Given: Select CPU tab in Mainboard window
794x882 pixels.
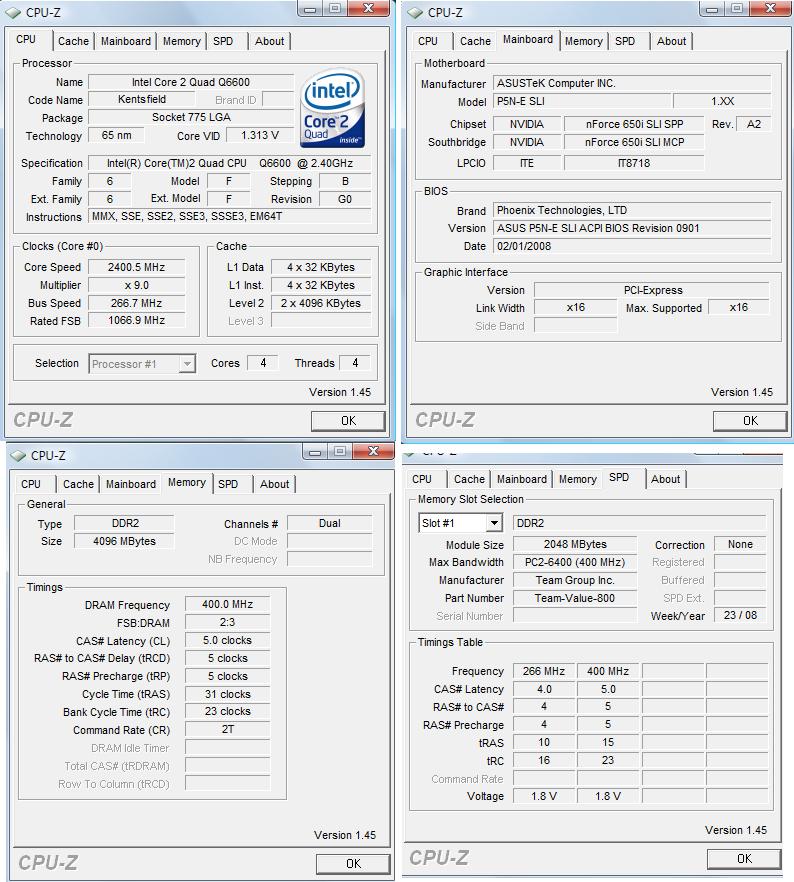Looking at the screenshot, I should [428, 41].
